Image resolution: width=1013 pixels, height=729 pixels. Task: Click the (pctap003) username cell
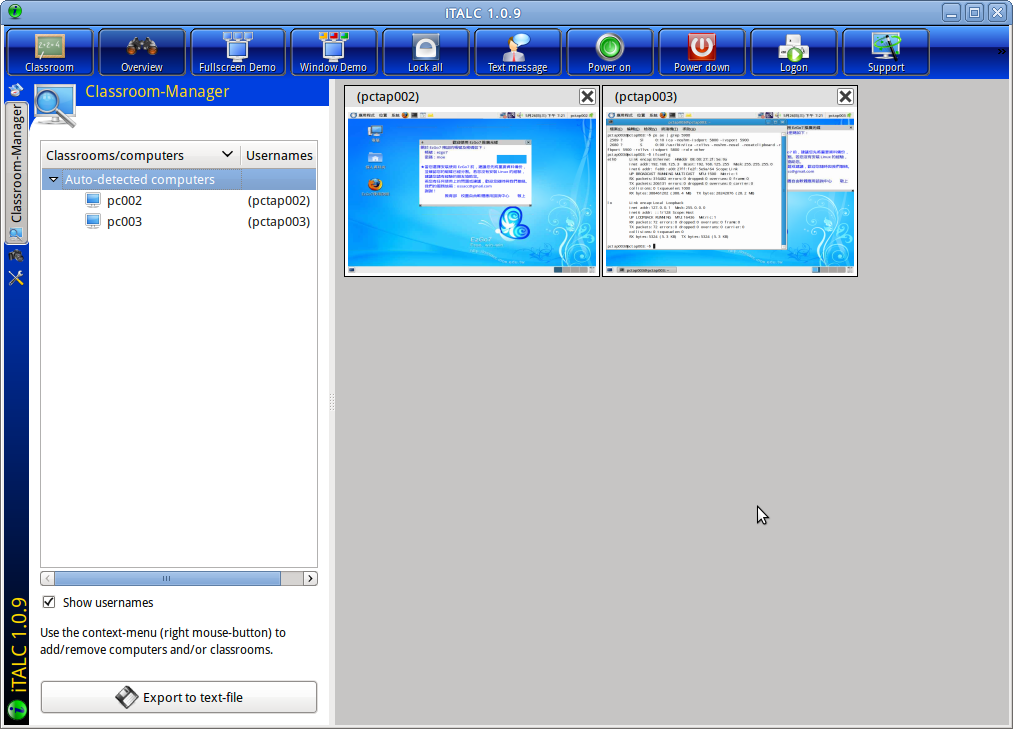(278, 222)
